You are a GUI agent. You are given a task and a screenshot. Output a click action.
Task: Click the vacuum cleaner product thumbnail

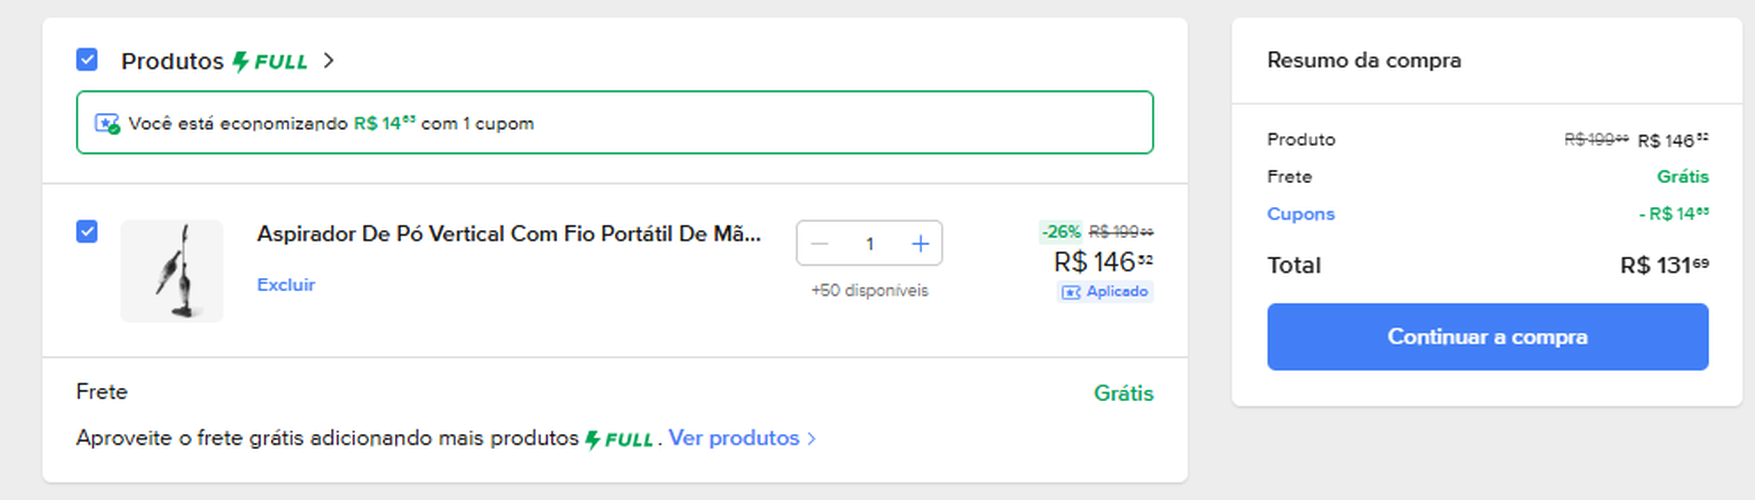(172, 271)
